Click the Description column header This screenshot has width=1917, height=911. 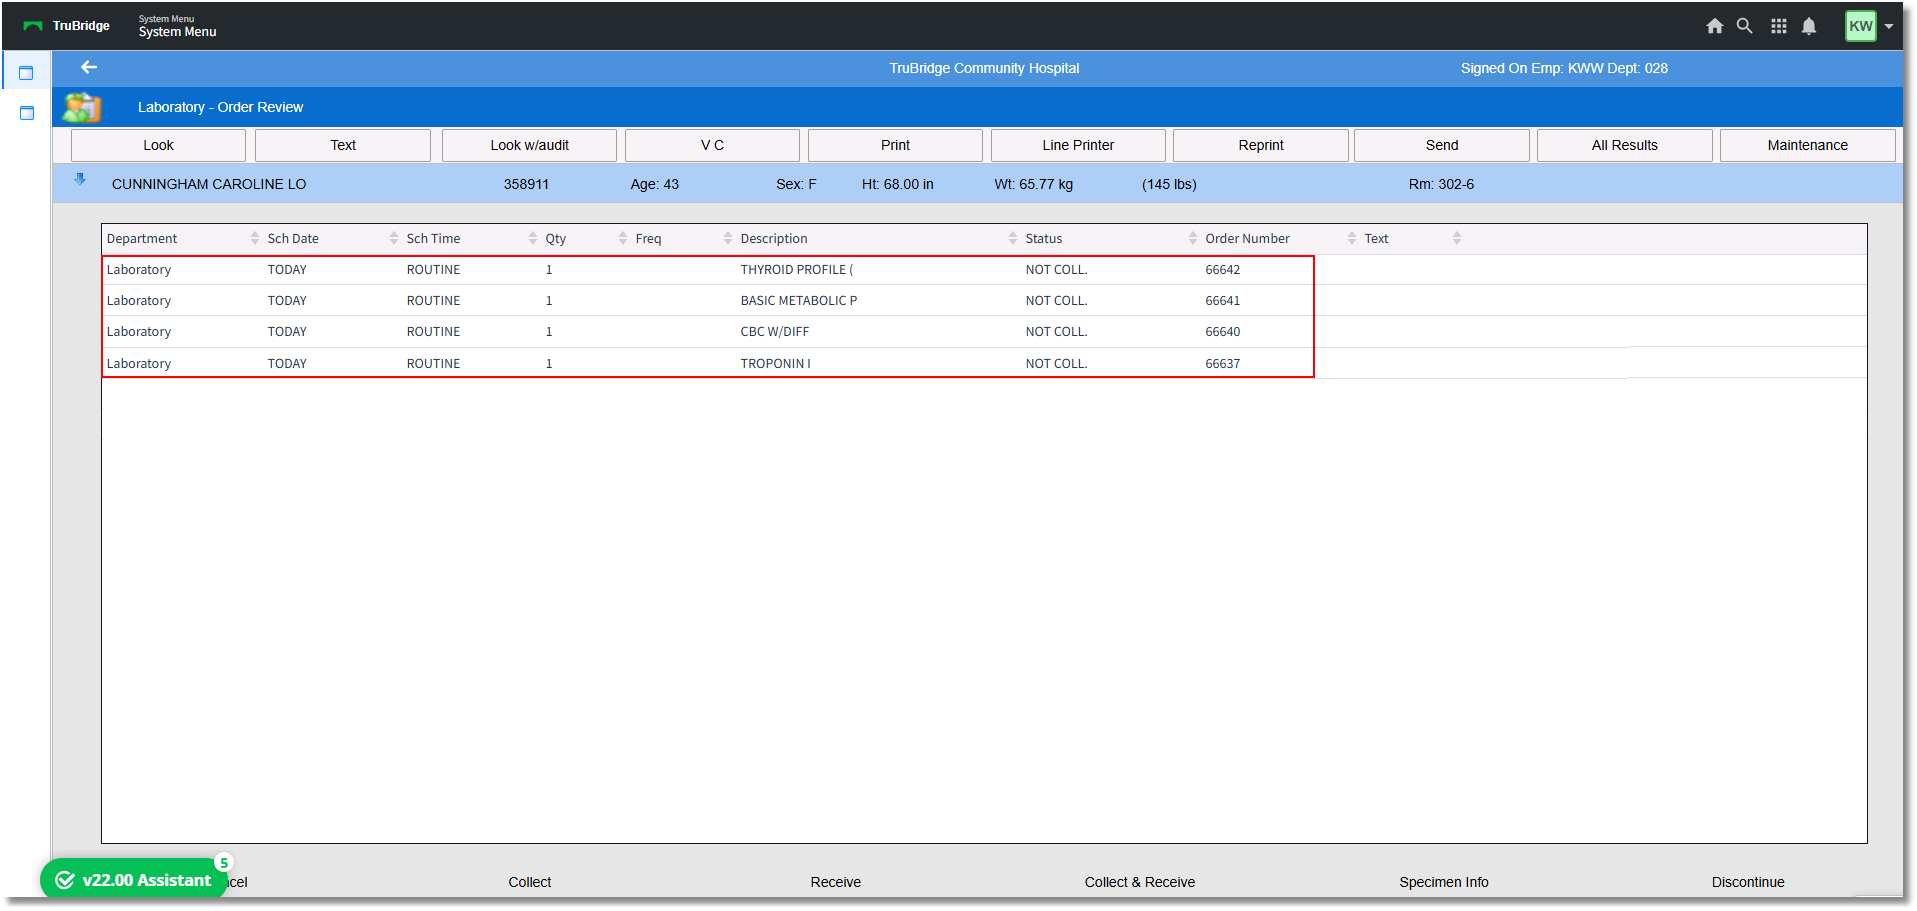point(774,238)
